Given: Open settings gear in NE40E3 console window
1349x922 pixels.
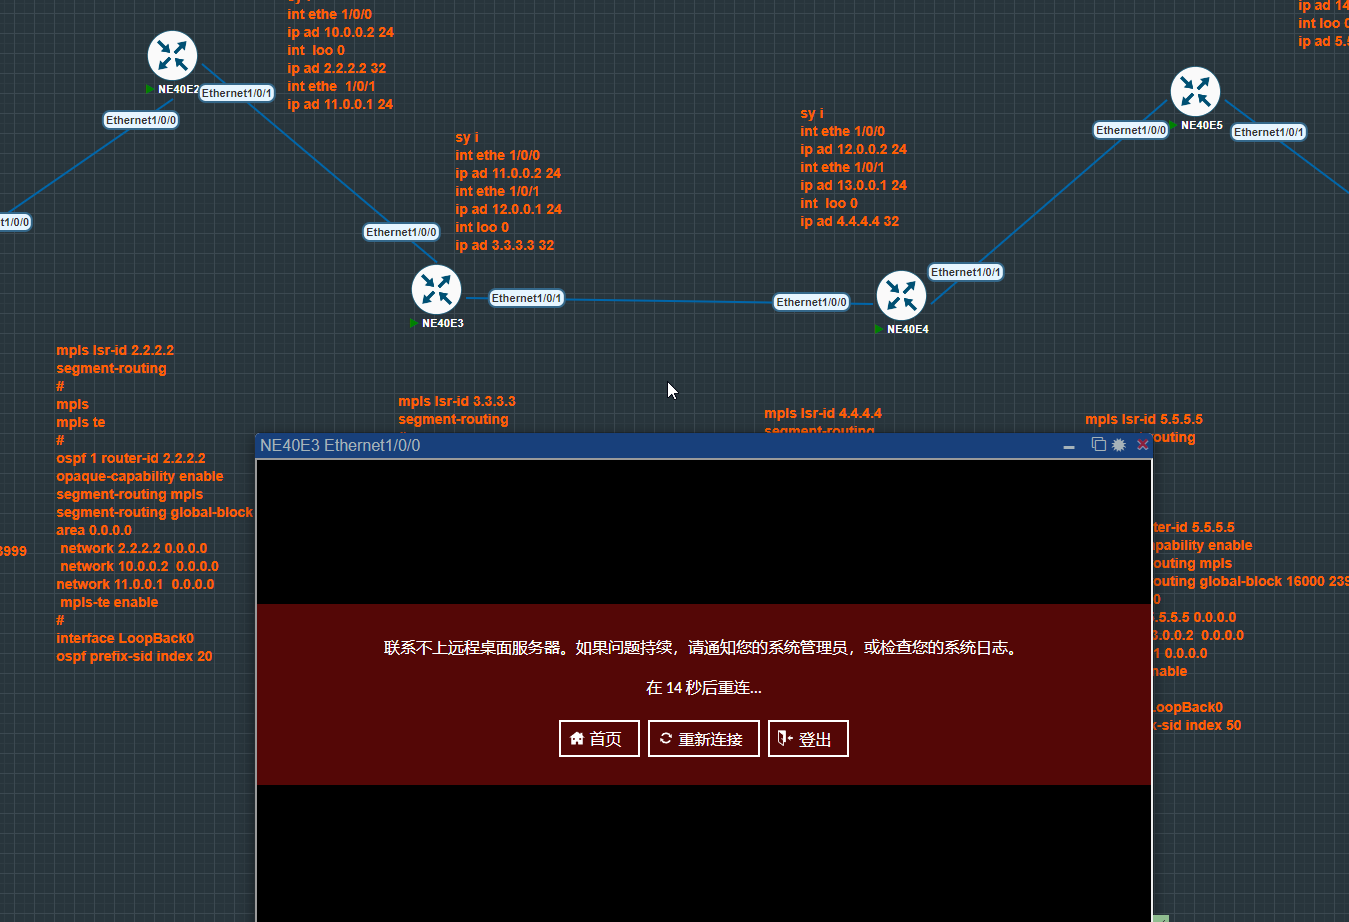Looking at the screenshot, I should [x=1119, y=445].
